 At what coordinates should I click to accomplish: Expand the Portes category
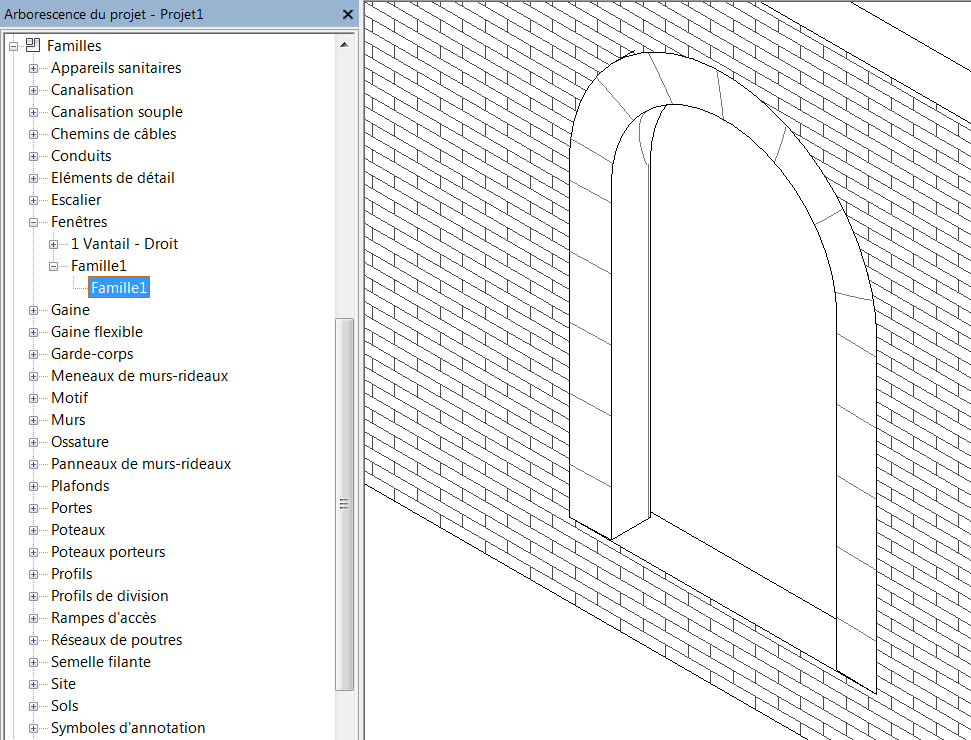pos(34,507)
